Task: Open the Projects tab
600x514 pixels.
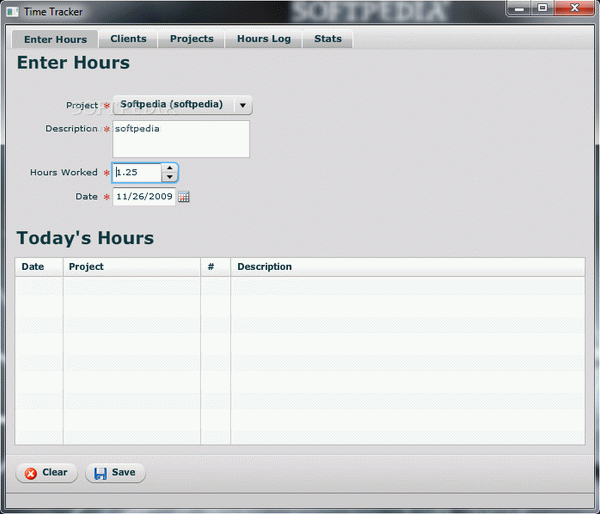Action: (x=191, y=39)
